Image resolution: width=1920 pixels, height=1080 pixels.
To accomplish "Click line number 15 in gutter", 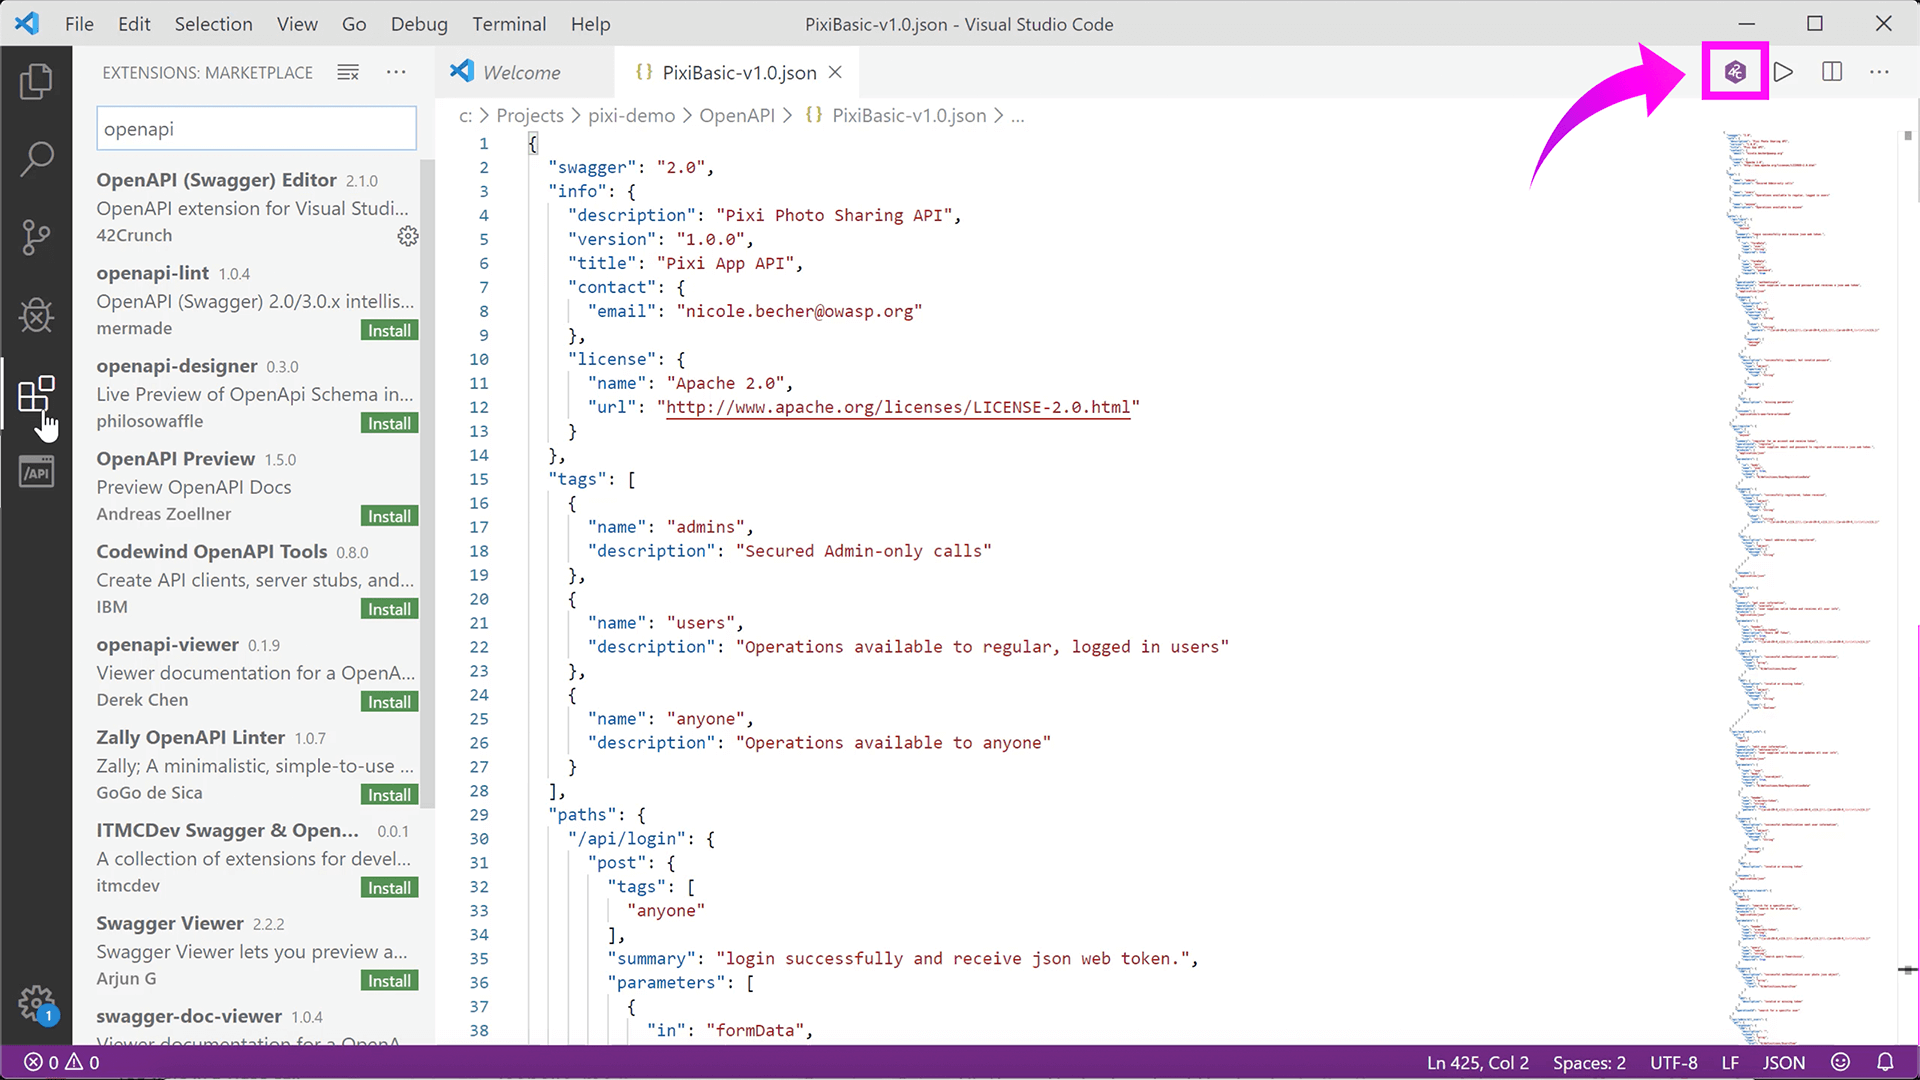I will point(479,479).
